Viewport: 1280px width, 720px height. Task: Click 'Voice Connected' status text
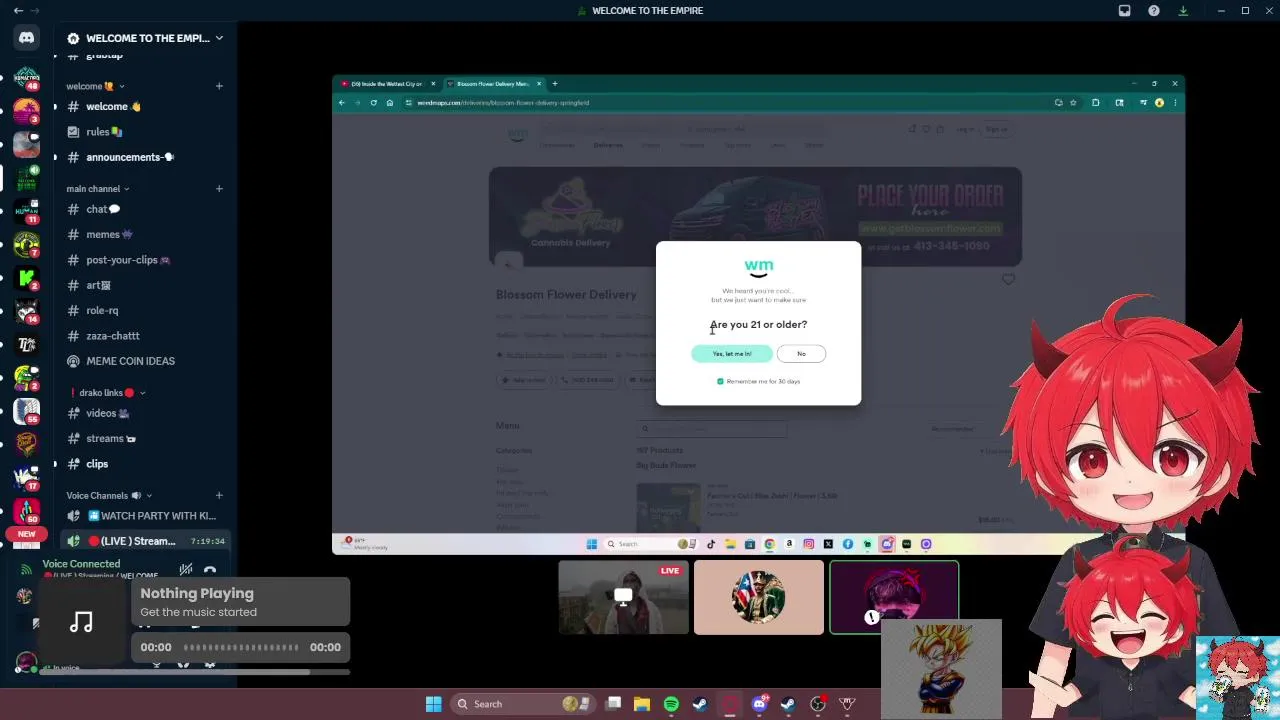tap(81, 564)
